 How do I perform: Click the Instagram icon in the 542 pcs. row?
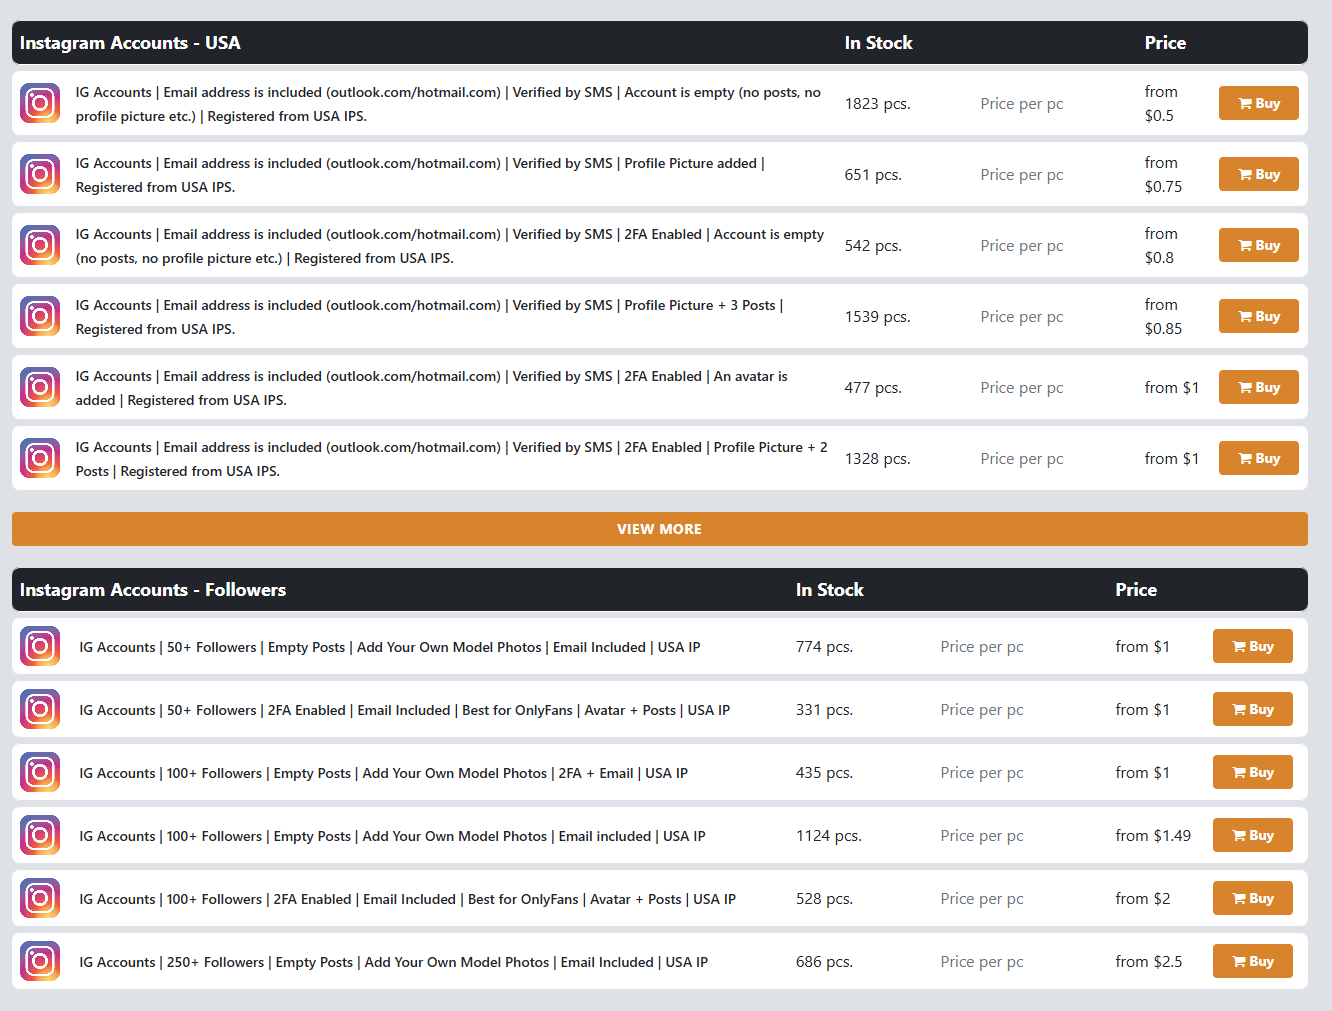click(40, 245)
